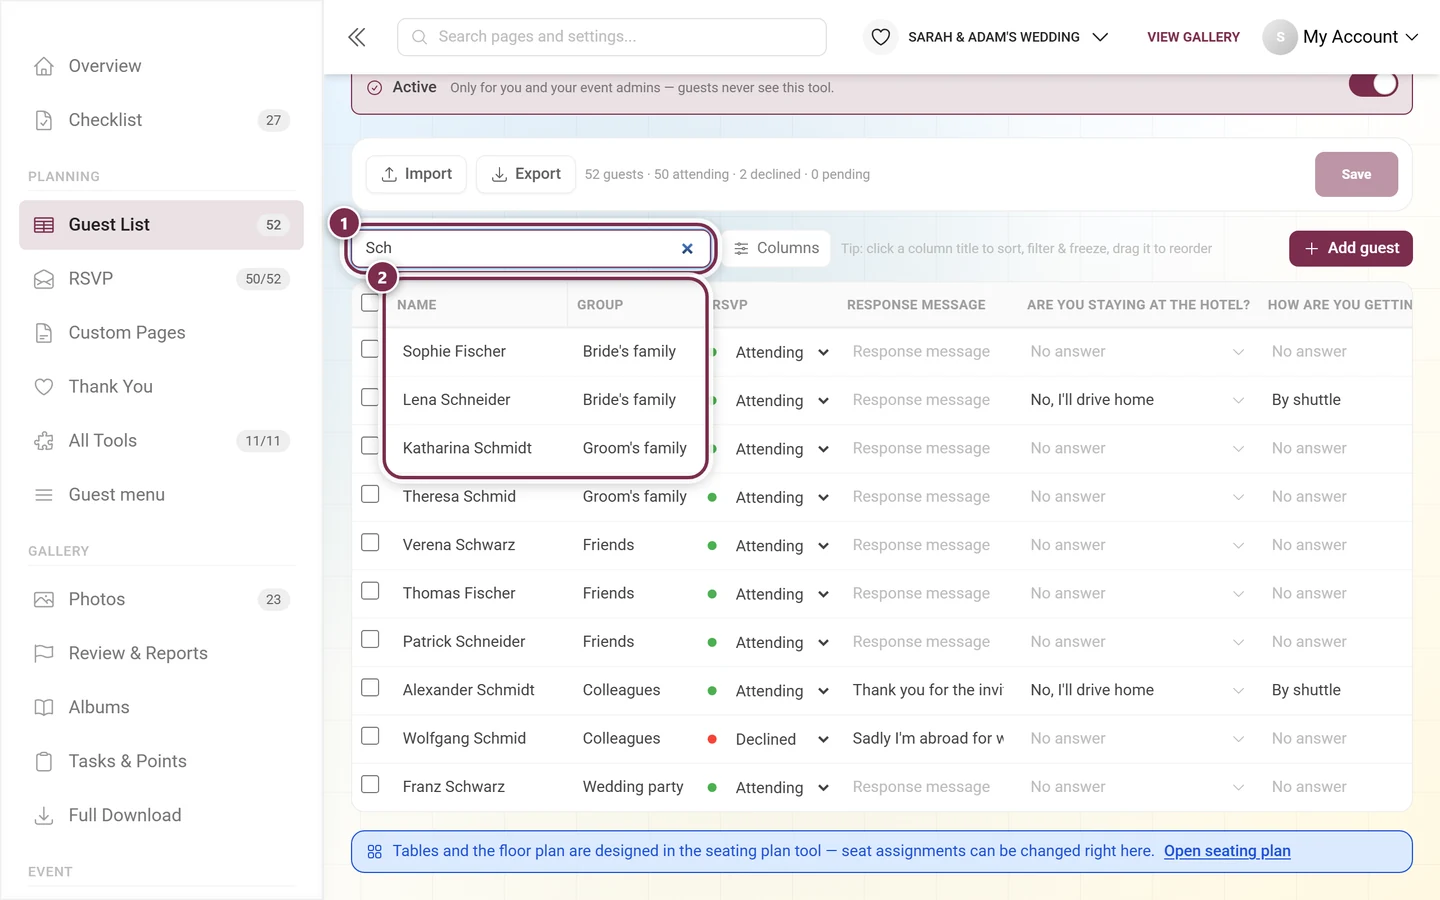Click the RSVP envelope icon in sidebar
Screen dimensions: 1440x900
44,279
